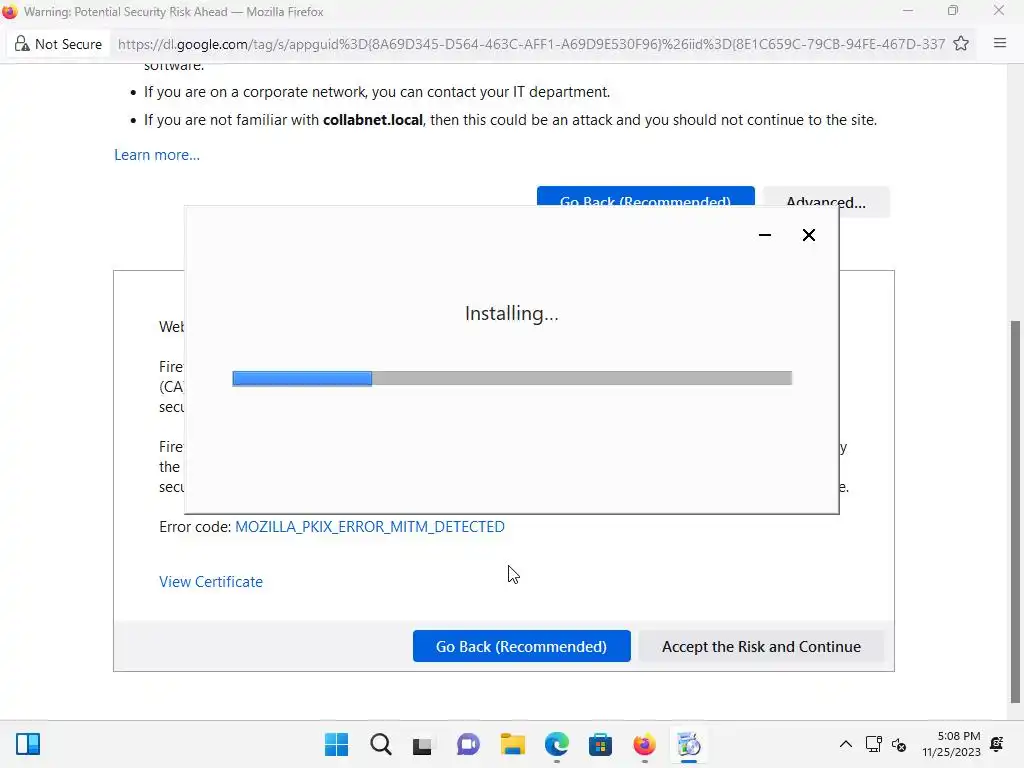Show hidden system tray icons

846,744
